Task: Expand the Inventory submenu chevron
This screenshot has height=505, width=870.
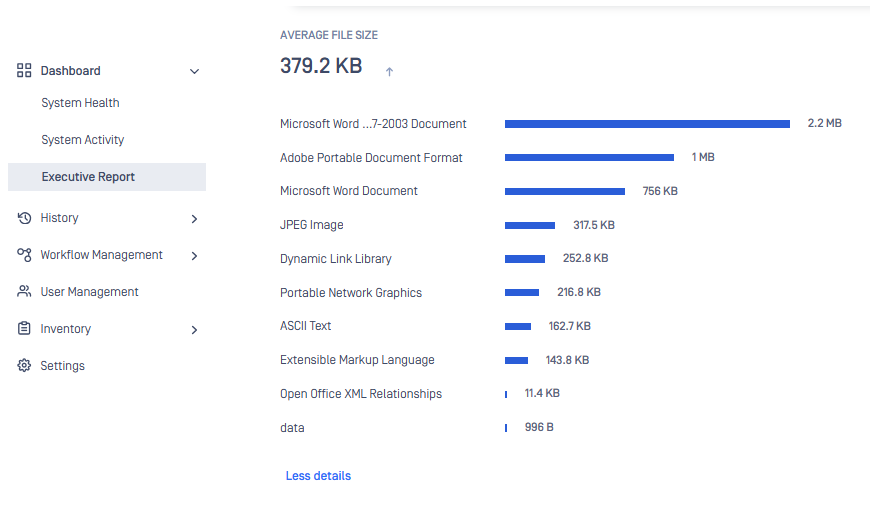Action: tap(194, 330)
